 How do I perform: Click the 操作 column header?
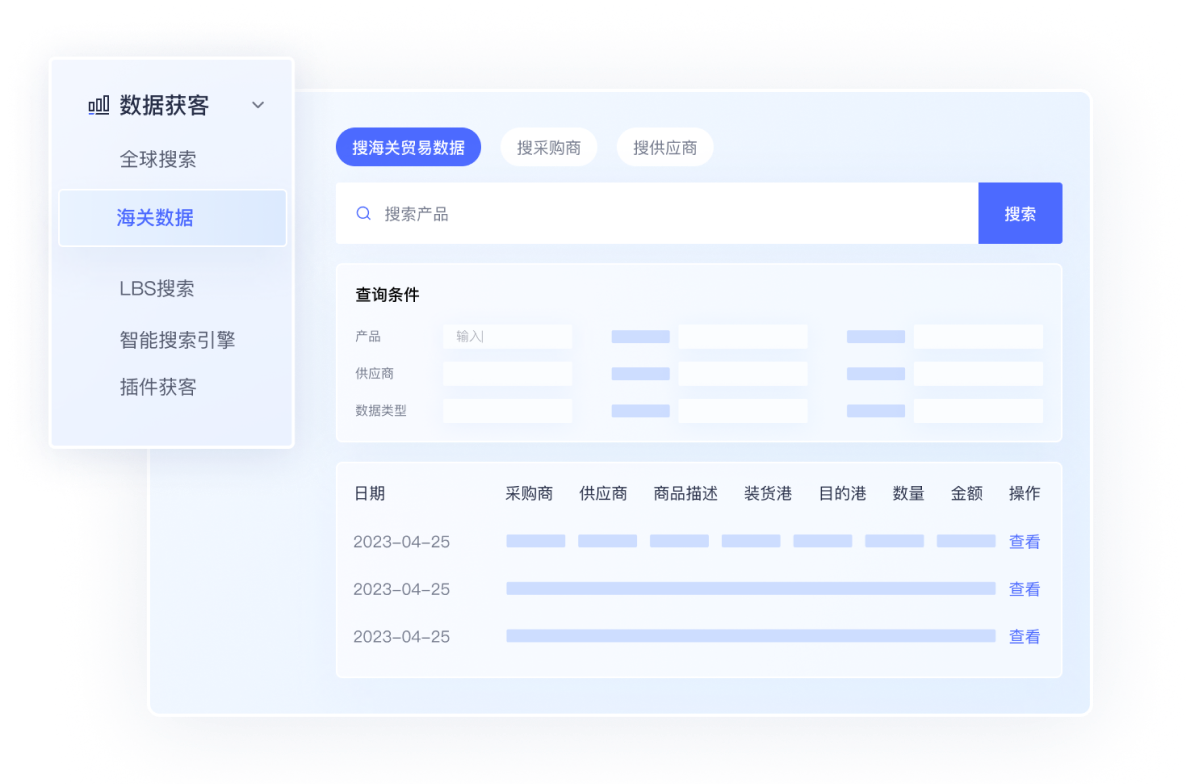[x=1024, y=494]
